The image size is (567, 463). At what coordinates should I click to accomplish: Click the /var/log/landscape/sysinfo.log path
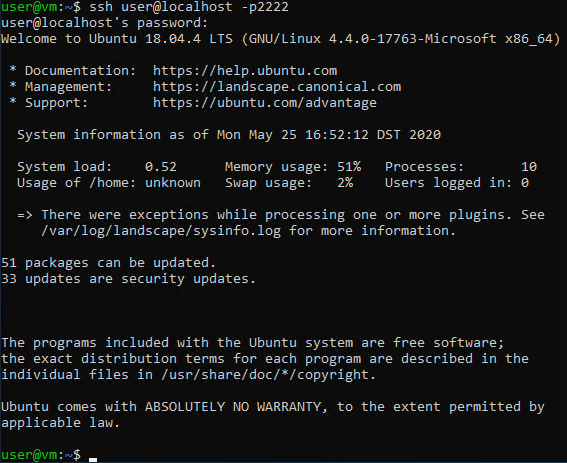point(161,231)
